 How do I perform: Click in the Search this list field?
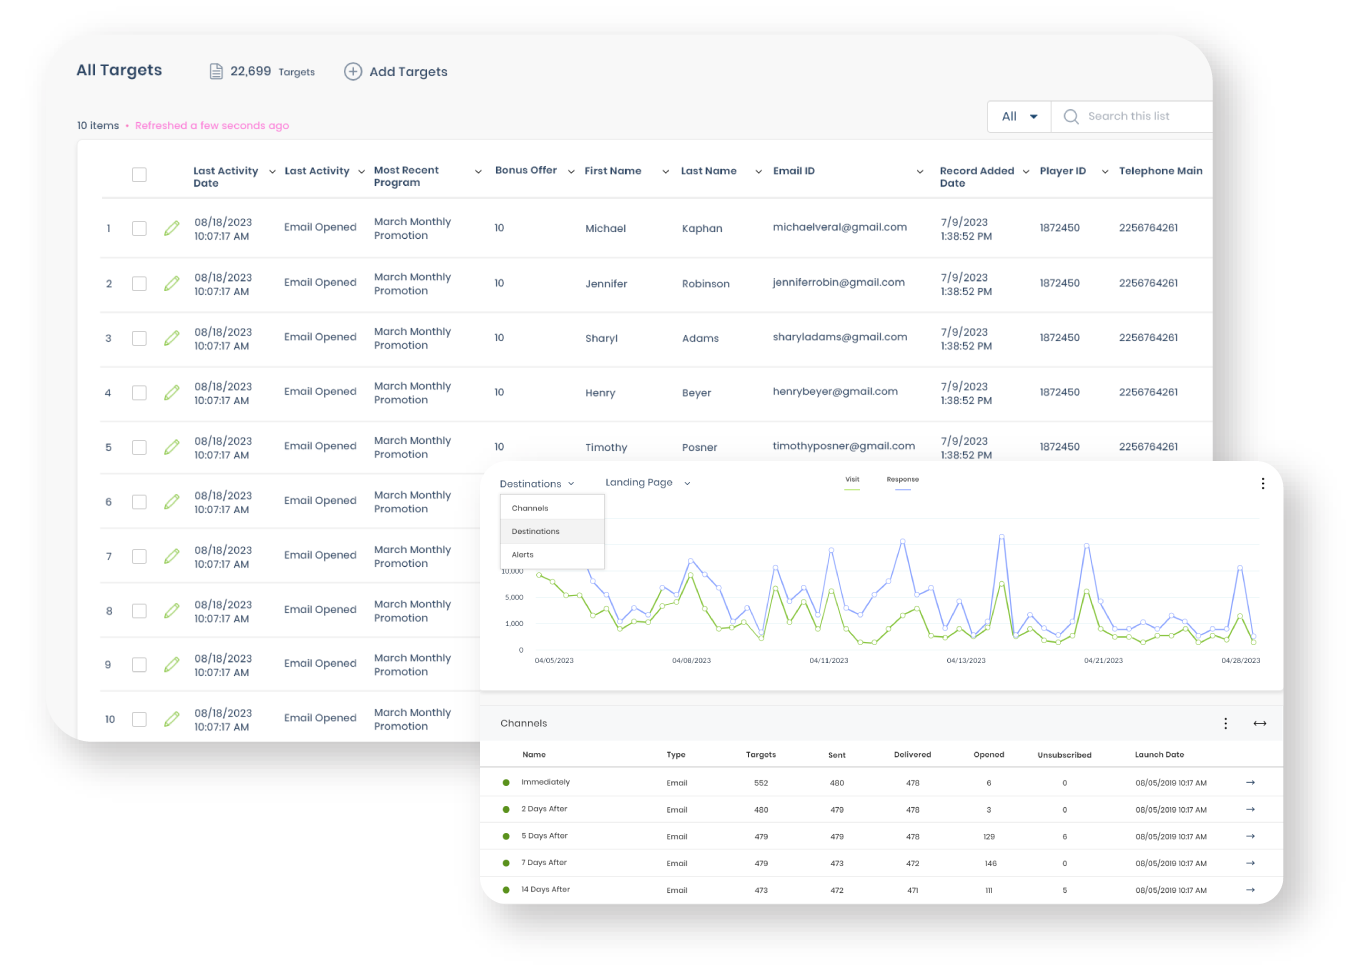pos(1140,117)
